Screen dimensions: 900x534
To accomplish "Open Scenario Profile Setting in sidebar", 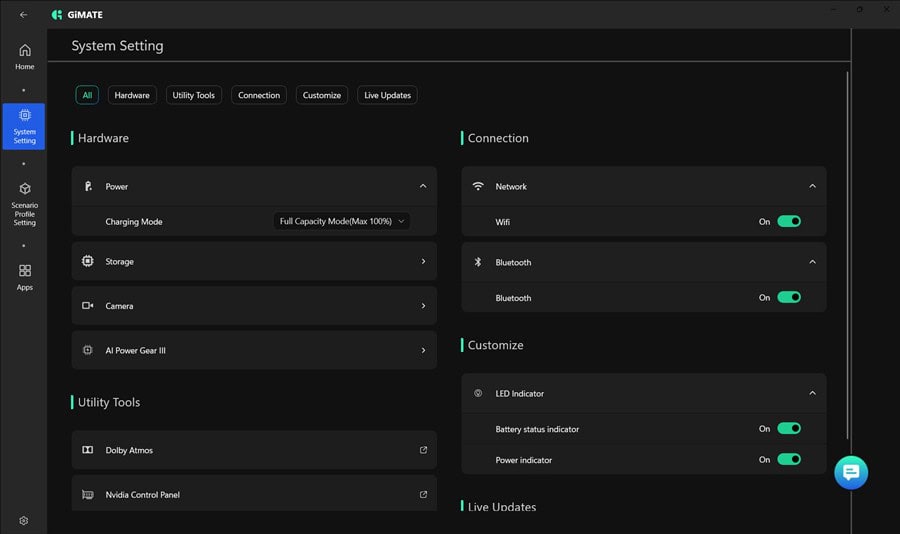I will 24,203.
